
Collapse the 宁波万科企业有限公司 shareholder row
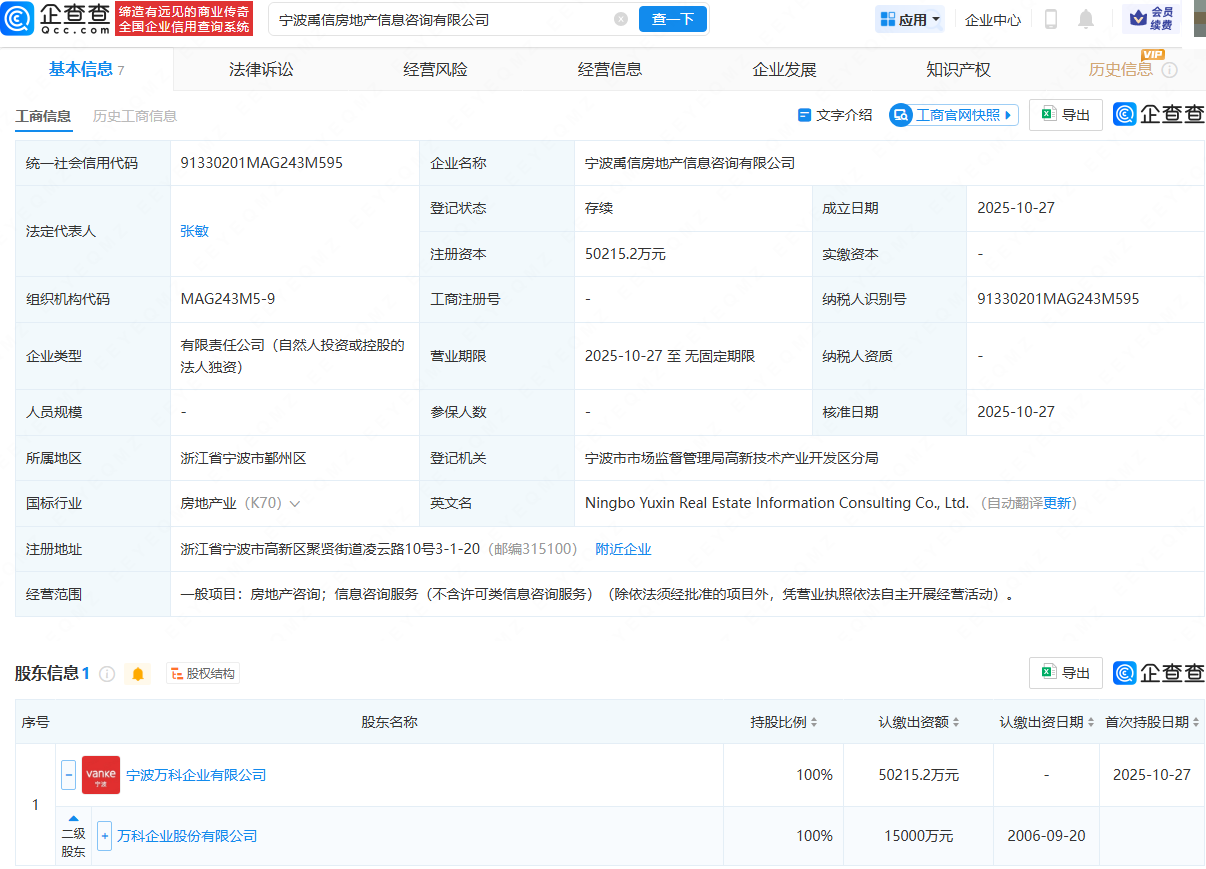tap(69, 775)
